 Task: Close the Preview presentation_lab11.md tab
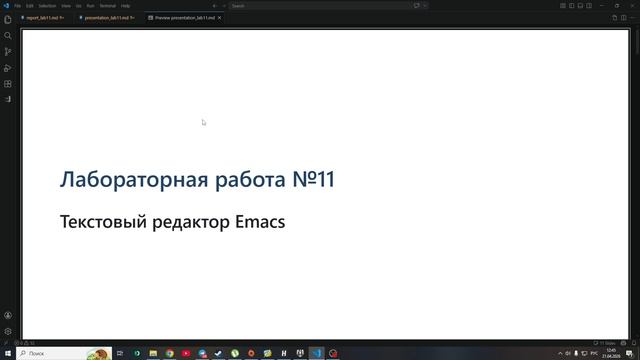[x=220, y=18]
